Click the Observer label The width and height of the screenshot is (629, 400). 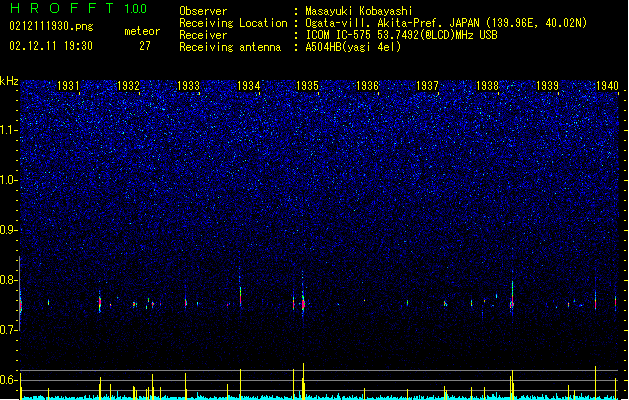click(203, 11)
